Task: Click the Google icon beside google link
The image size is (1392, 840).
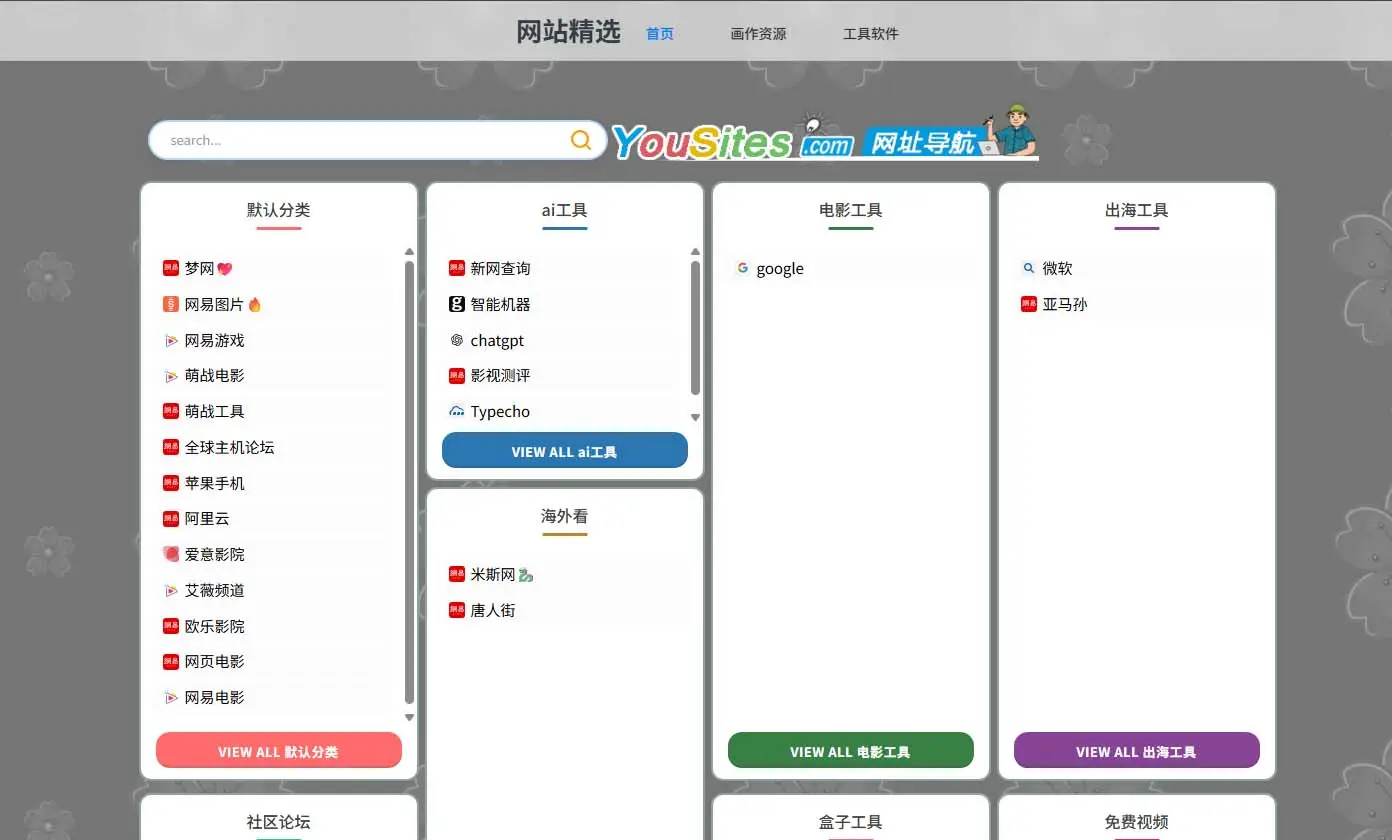Action: click(742, 268)
